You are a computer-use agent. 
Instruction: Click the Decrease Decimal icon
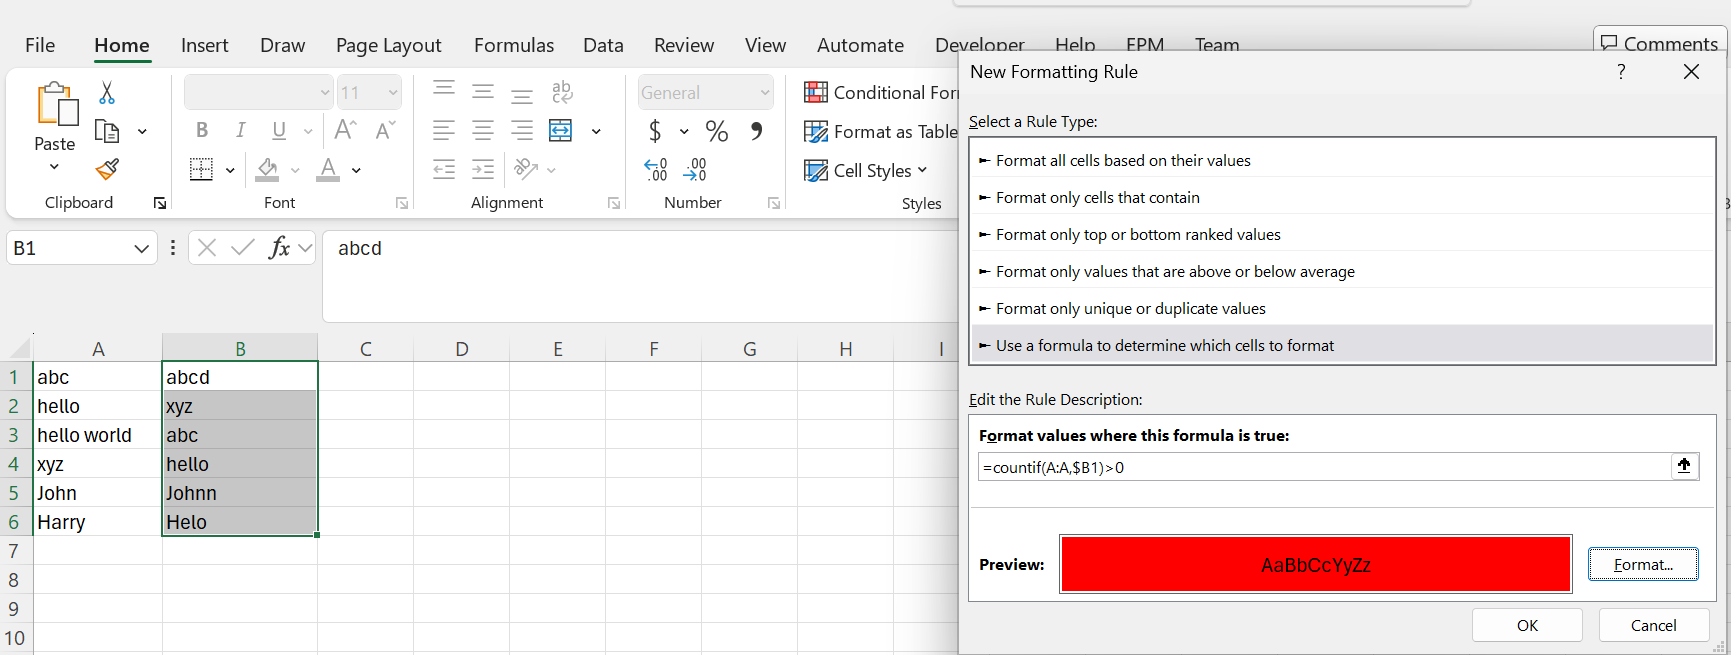tap(695, 169)
